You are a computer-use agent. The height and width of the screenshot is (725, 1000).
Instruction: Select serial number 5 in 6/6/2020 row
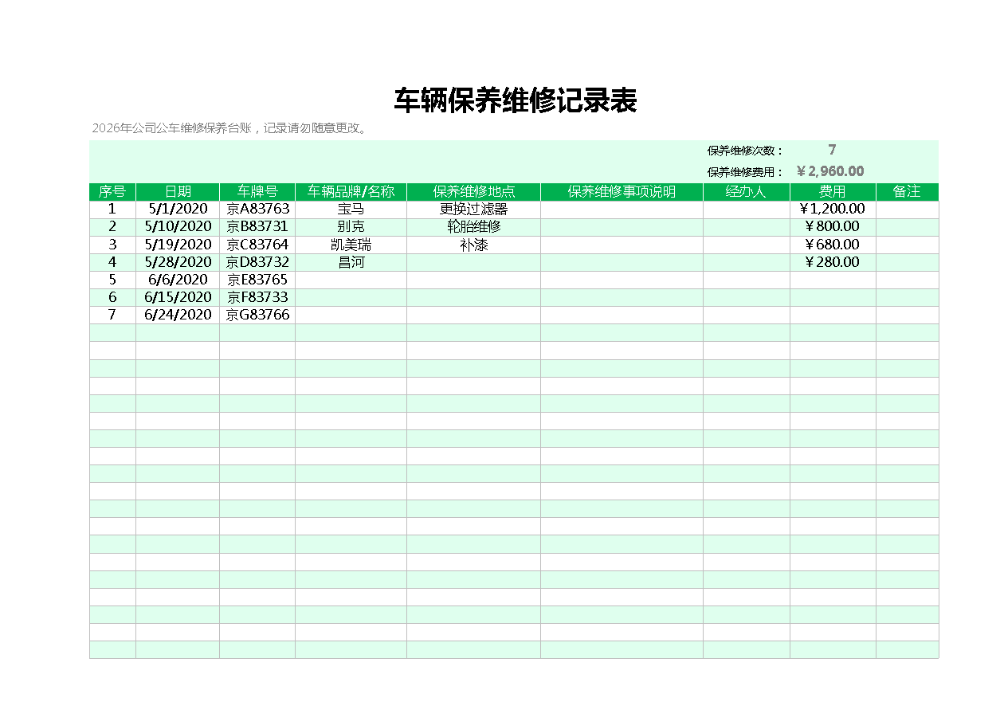(x=112, y=280)
